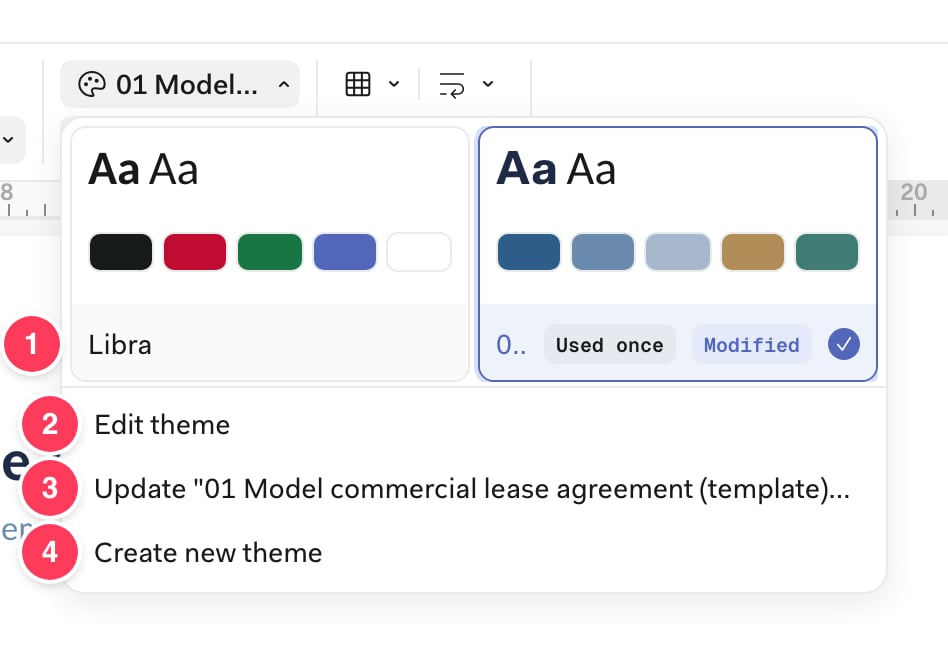Click the pale blue swatch in the selected theme
Screen dimensions: 948x654
click(x=678, y=251)
